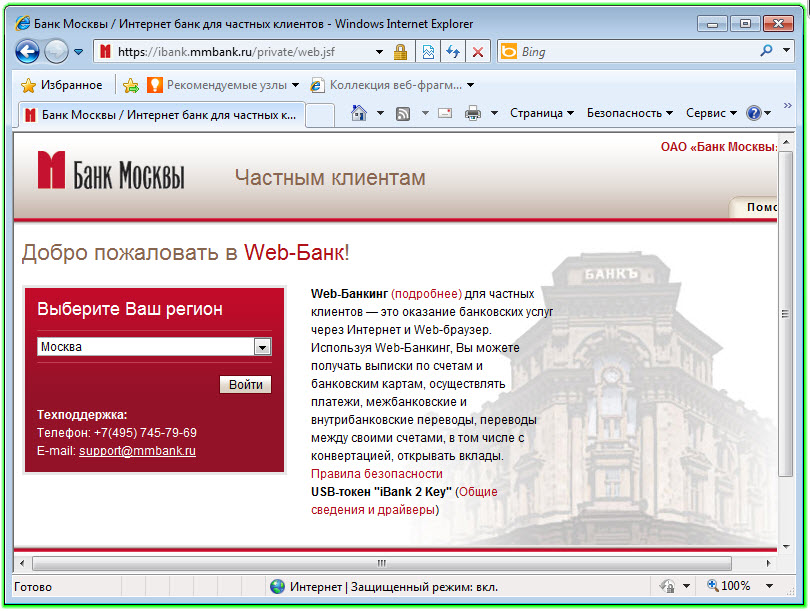810x611 pixels.
Task: Click the Internet Explorer title bar icon
Action: (23, 23)
